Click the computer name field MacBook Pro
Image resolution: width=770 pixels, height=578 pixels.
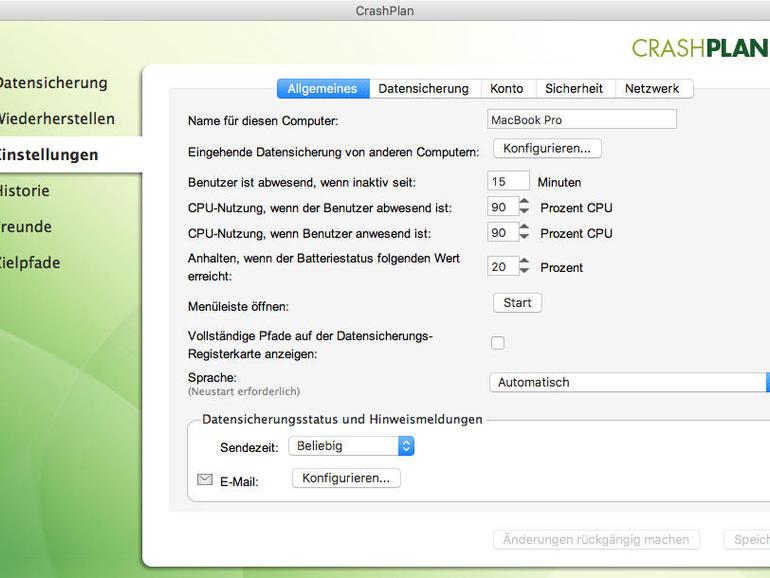click(x=582, y=120)
